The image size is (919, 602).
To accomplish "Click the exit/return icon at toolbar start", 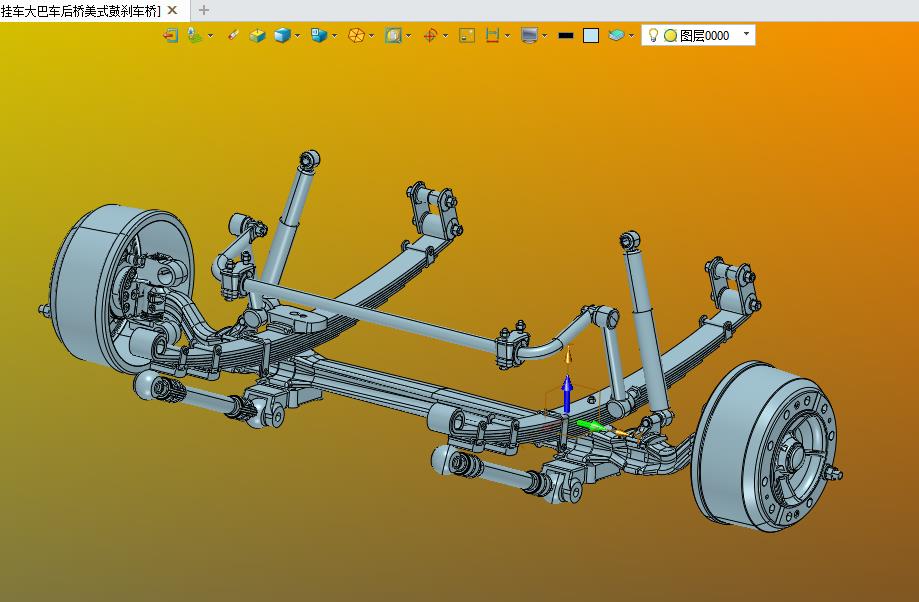I will click(x=171, y=36).
